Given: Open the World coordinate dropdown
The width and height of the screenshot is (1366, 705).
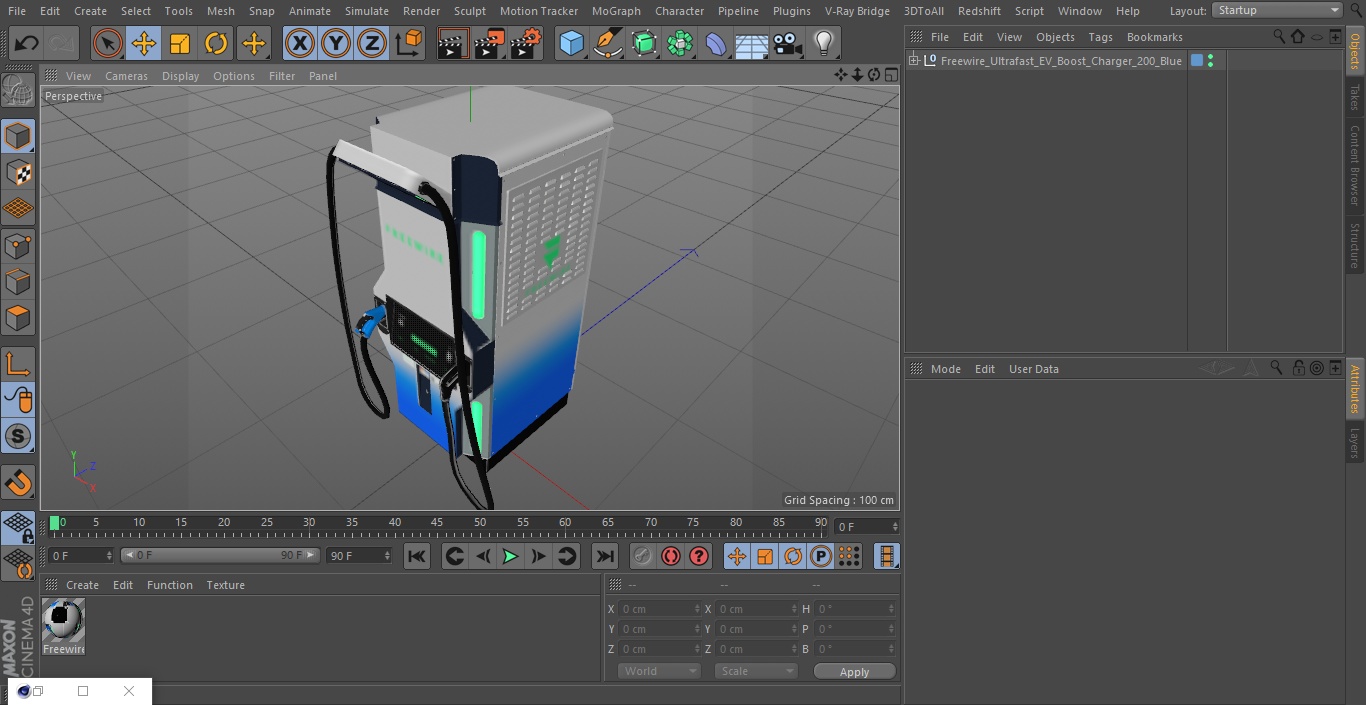Looking at the screenshot, I should pos(659,671).
